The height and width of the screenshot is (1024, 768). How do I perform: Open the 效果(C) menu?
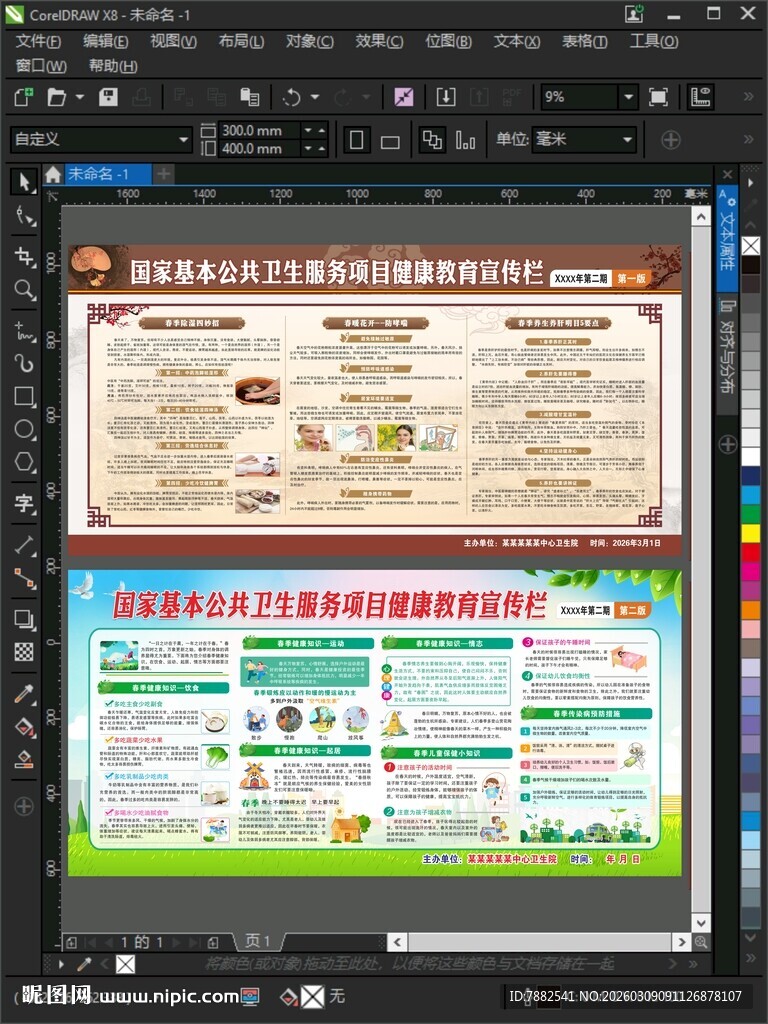379,41
